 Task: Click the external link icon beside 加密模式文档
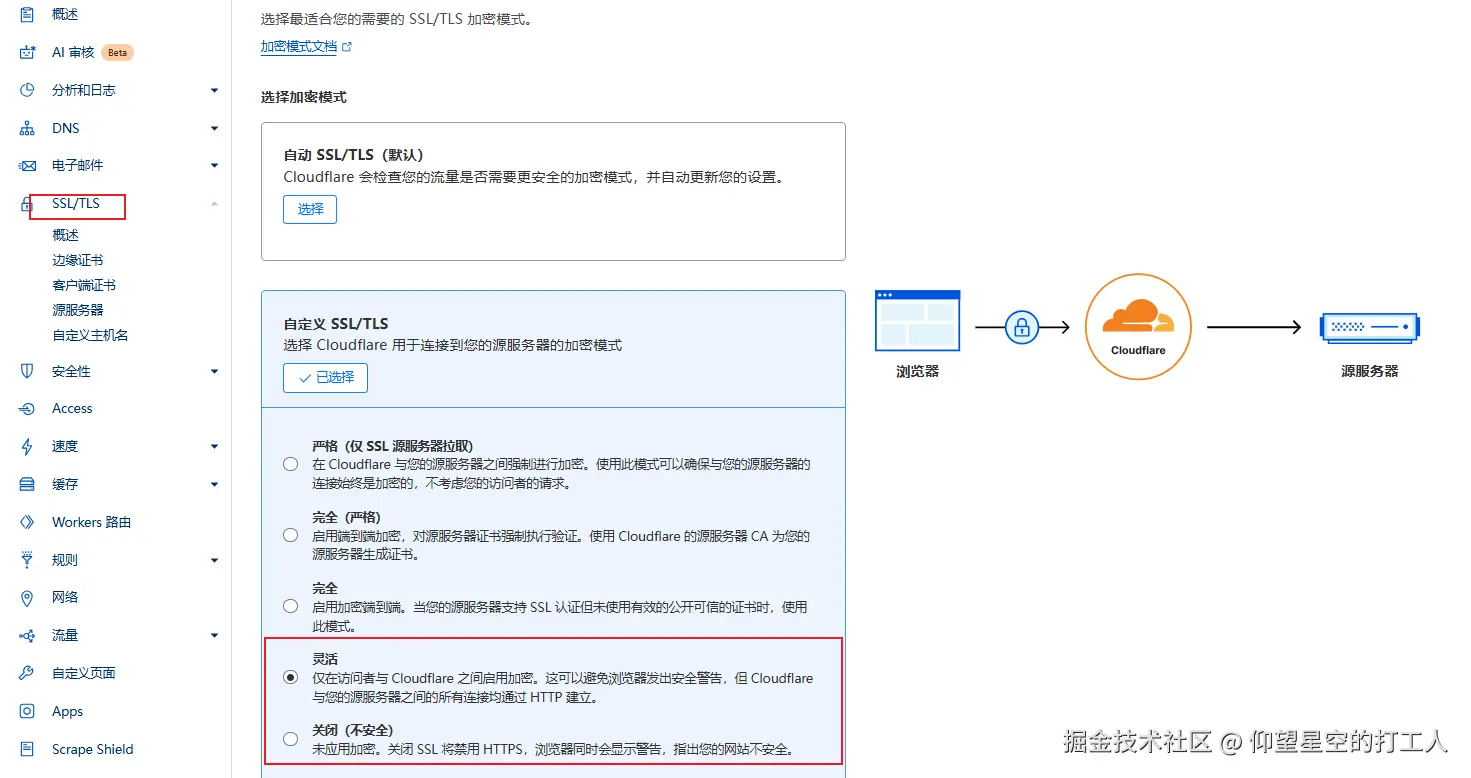tap(347, 46)
